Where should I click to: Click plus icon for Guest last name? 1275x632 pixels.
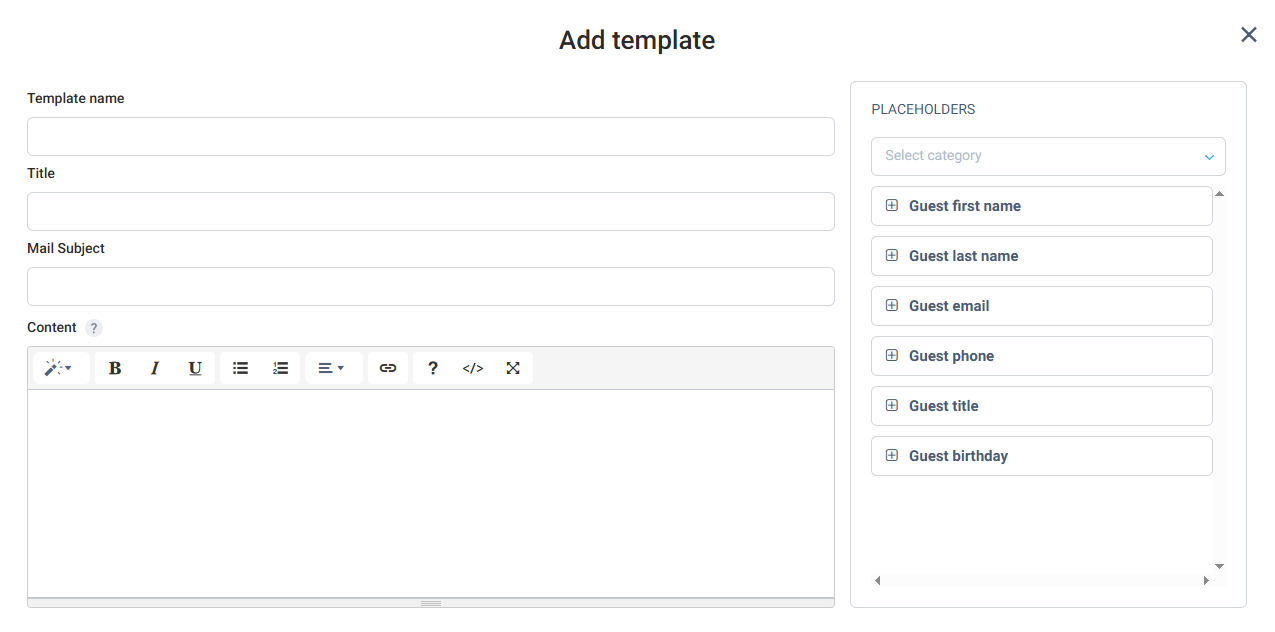pos(892,255)
